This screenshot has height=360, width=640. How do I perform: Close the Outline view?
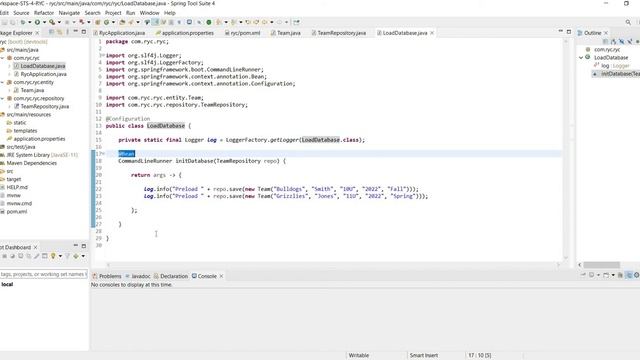pyautogui.click(x=606, y=33)
